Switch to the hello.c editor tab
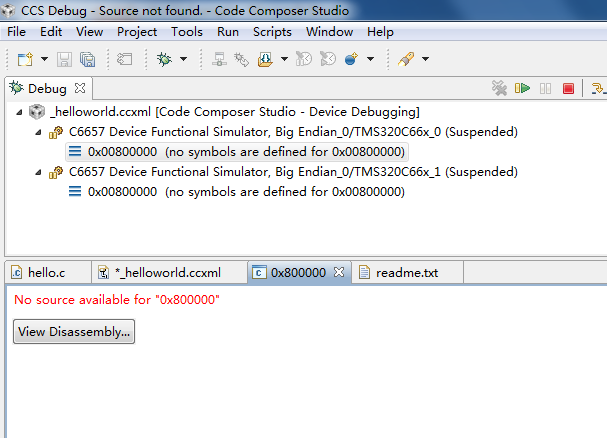The image size is (607, 438). (46, 273)
